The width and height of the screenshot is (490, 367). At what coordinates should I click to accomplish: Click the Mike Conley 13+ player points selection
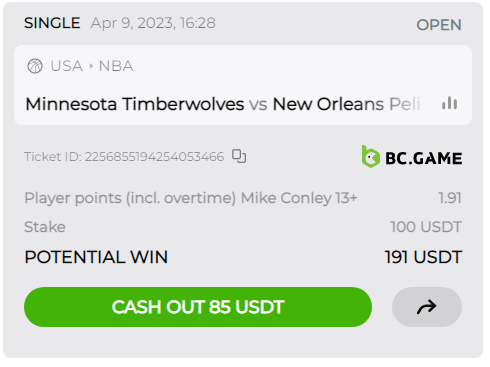pyautogui.click(x=191, y=198)
